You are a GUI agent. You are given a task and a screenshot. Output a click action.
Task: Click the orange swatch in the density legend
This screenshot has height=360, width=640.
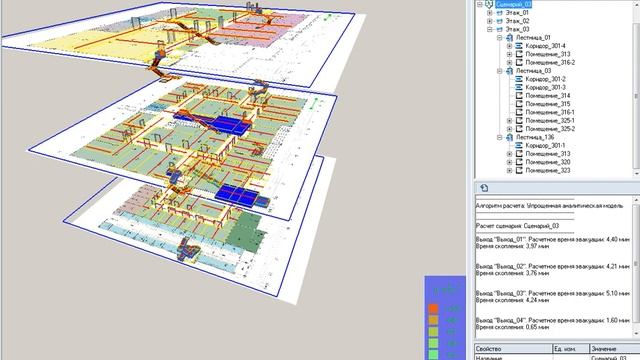433,309
